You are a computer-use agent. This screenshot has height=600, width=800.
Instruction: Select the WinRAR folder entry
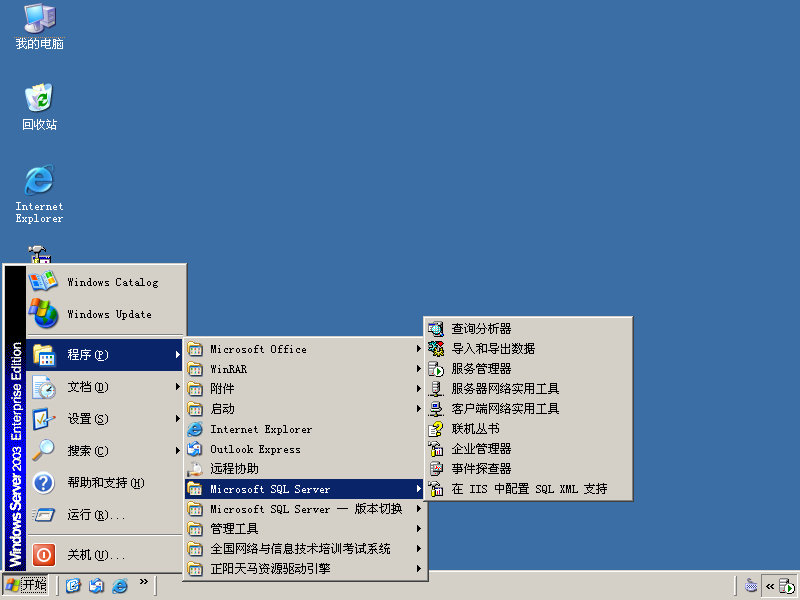click(305, 369)
